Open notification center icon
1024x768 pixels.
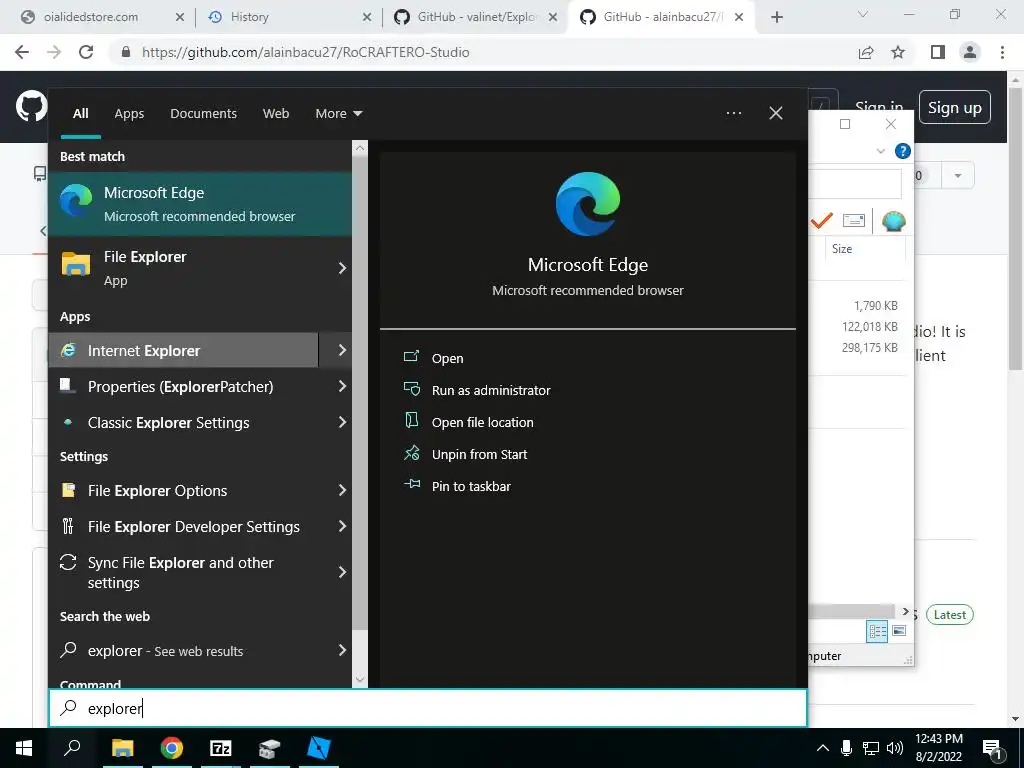click(x=992, y=749)
